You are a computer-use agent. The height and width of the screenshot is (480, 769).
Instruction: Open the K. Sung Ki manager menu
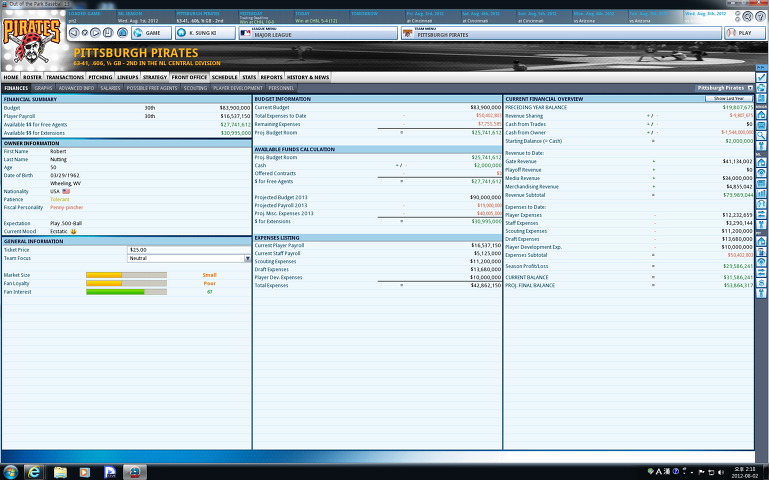[x=205, y=33]
